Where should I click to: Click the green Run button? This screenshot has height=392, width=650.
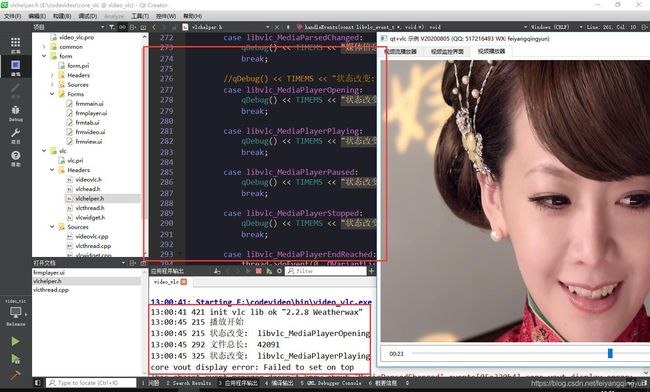[15, 341]
